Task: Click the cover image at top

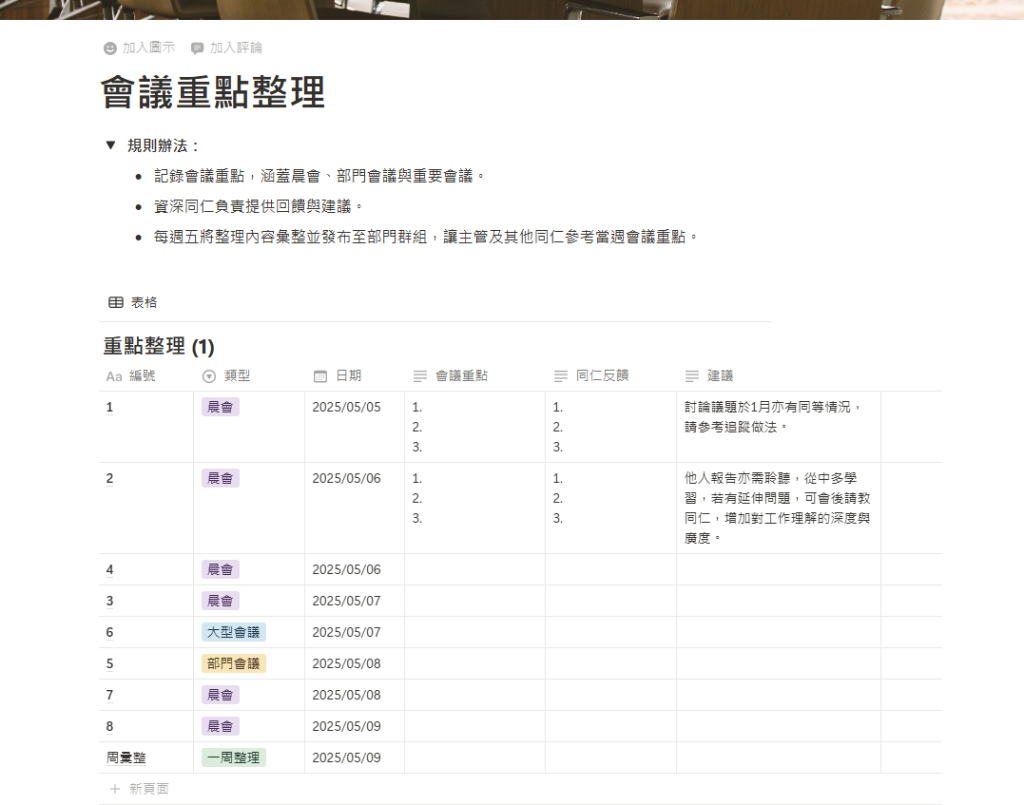Action: (512, 10)
